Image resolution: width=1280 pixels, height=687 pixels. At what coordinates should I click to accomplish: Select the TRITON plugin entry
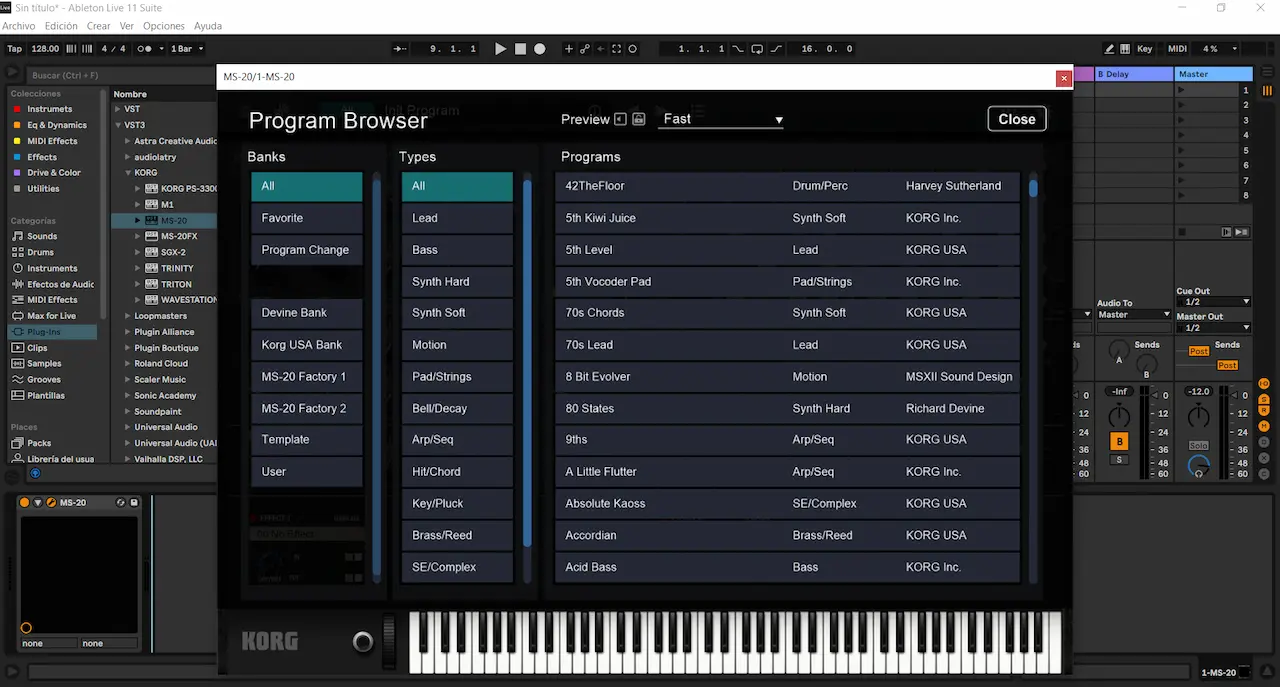pos(176,284)
